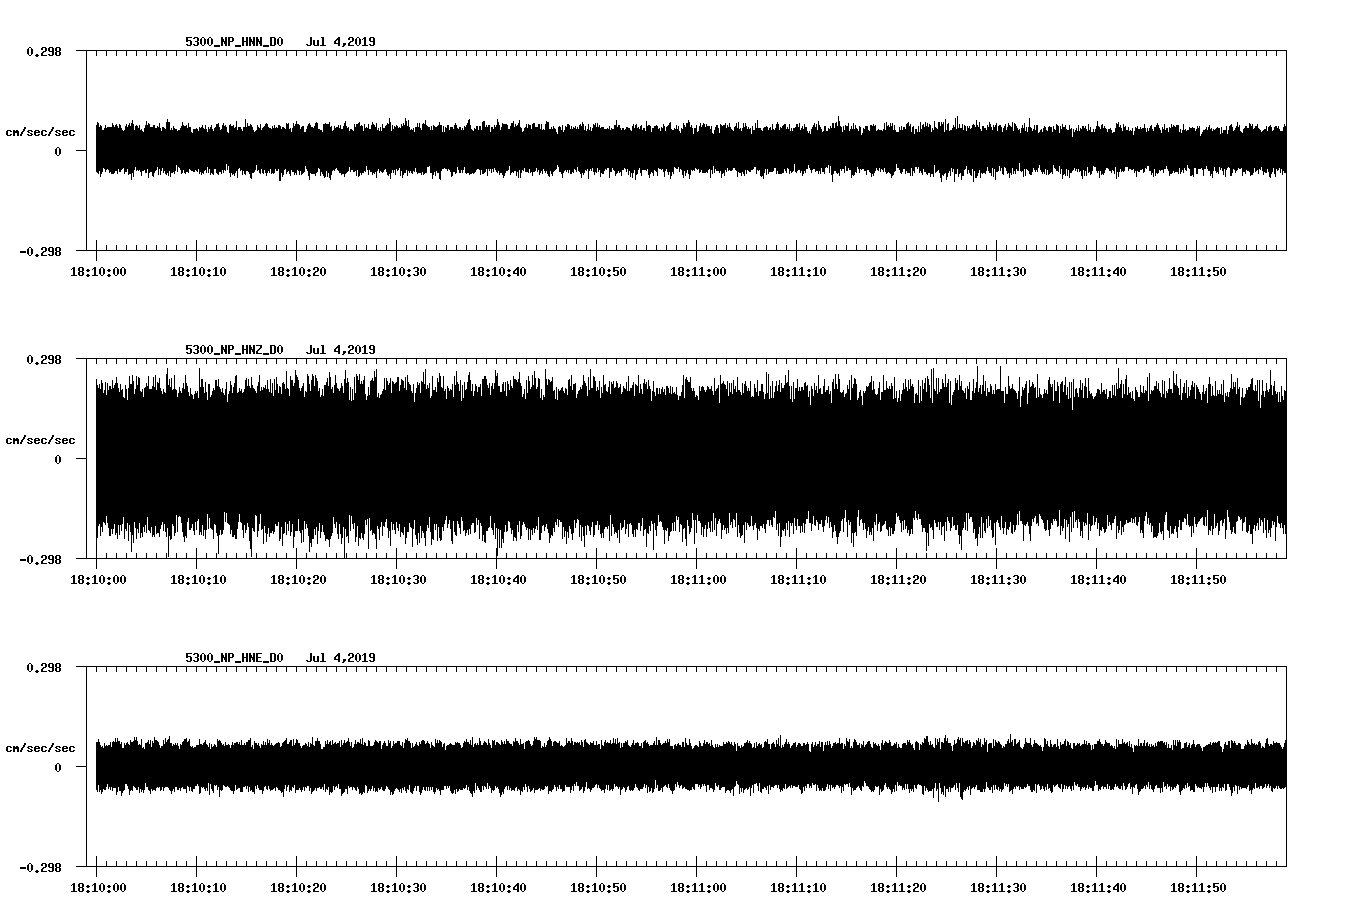The height and width of the screenshot is (924, 1358).
Task: Select the 18:11:20 label under HNZ plot
Action: coord(898,580)
